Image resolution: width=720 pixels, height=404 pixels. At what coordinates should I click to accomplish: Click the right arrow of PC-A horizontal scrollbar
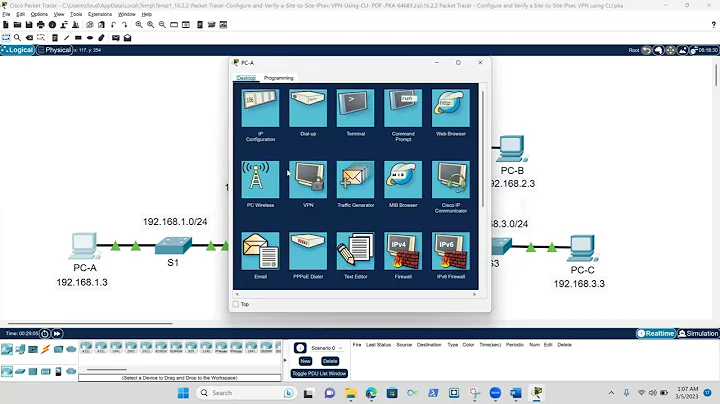(474, 294)
